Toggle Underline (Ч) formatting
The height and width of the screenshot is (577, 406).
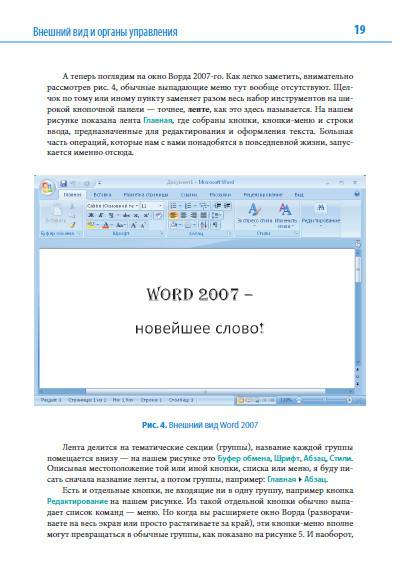110,215
